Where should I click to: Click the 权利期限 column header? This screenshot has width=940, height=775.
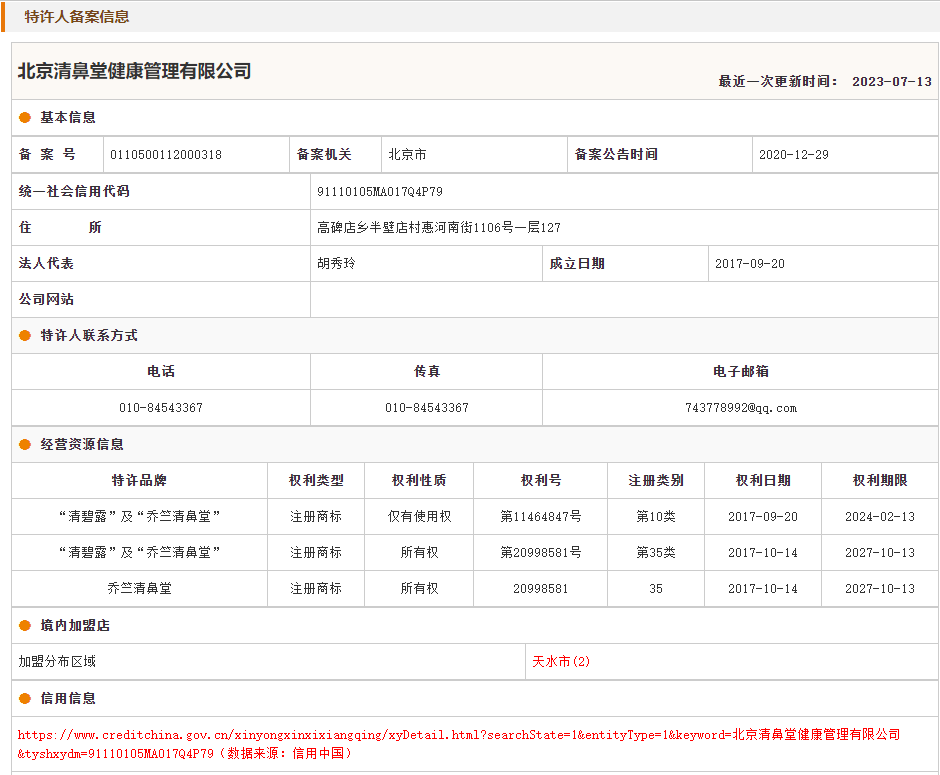click(x=879, y=481)
